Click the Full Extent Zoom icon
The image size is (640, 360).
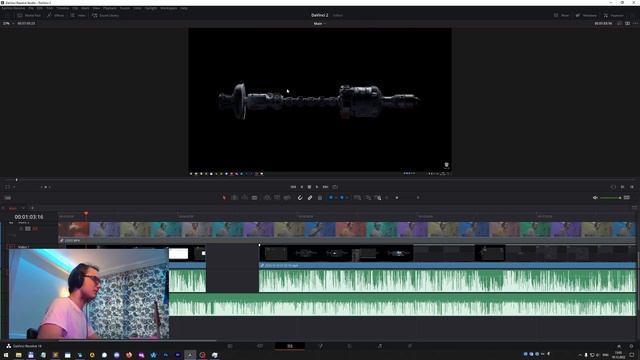(358, 198)
